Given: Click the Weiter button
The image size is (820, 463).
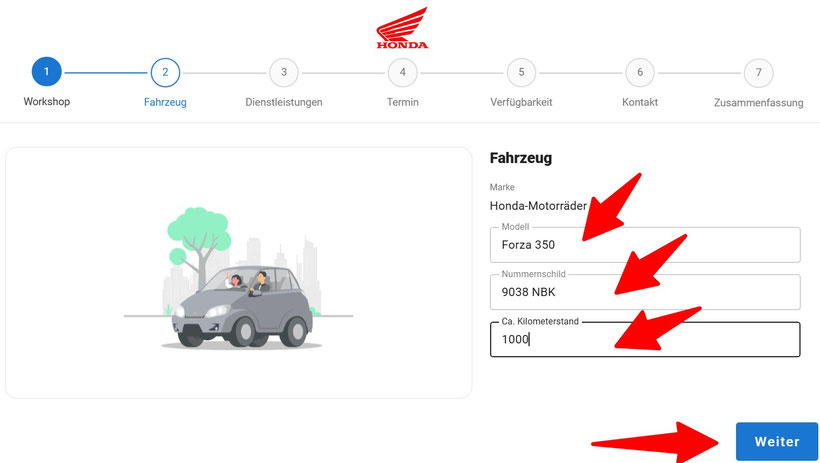Looking at the screenshot, I should [x=777, y=442].
